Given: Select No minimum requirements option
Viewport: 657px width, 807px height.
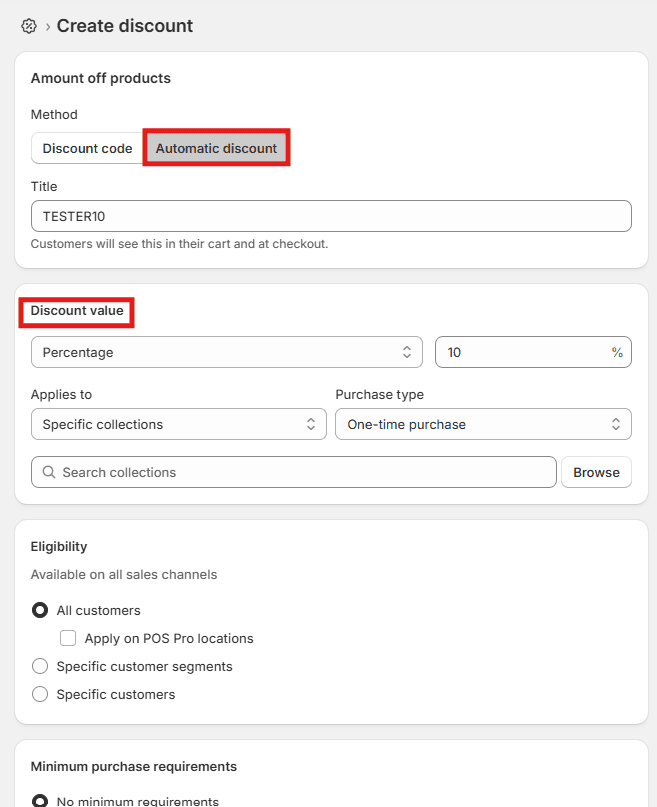Looking at the screenshot, I should (x=40, y=800).
